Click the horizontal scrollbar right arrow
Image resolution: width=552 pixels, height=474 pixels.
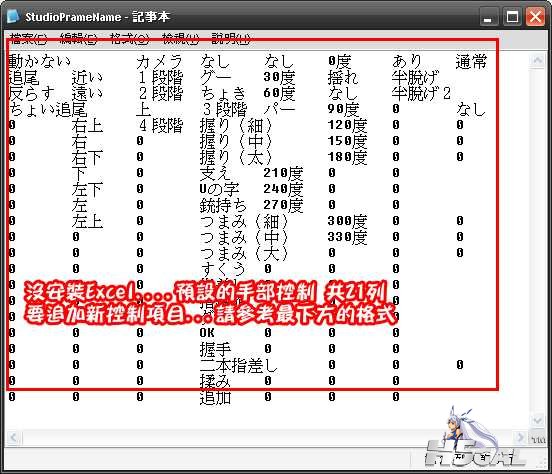520,438
